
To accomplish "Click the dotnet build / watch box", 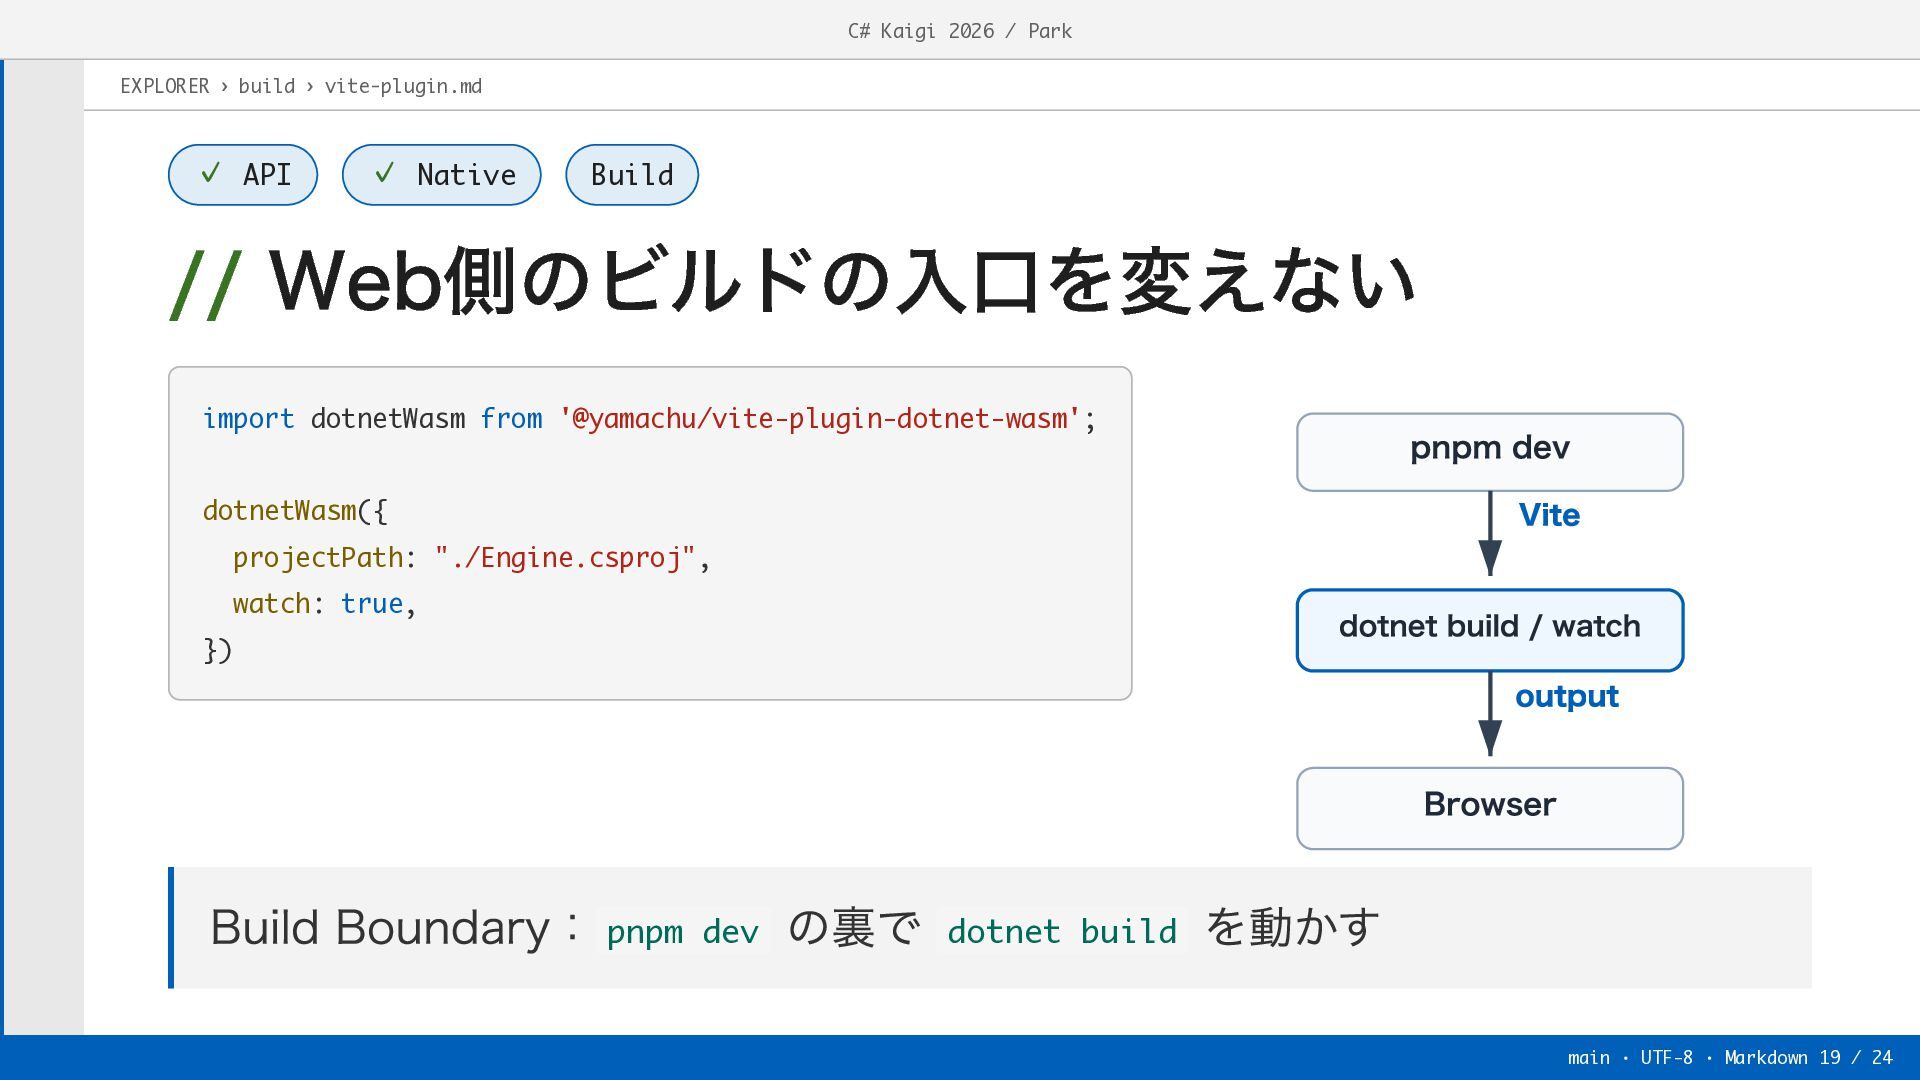I will pyautogui.click(x=1490, y=630).
